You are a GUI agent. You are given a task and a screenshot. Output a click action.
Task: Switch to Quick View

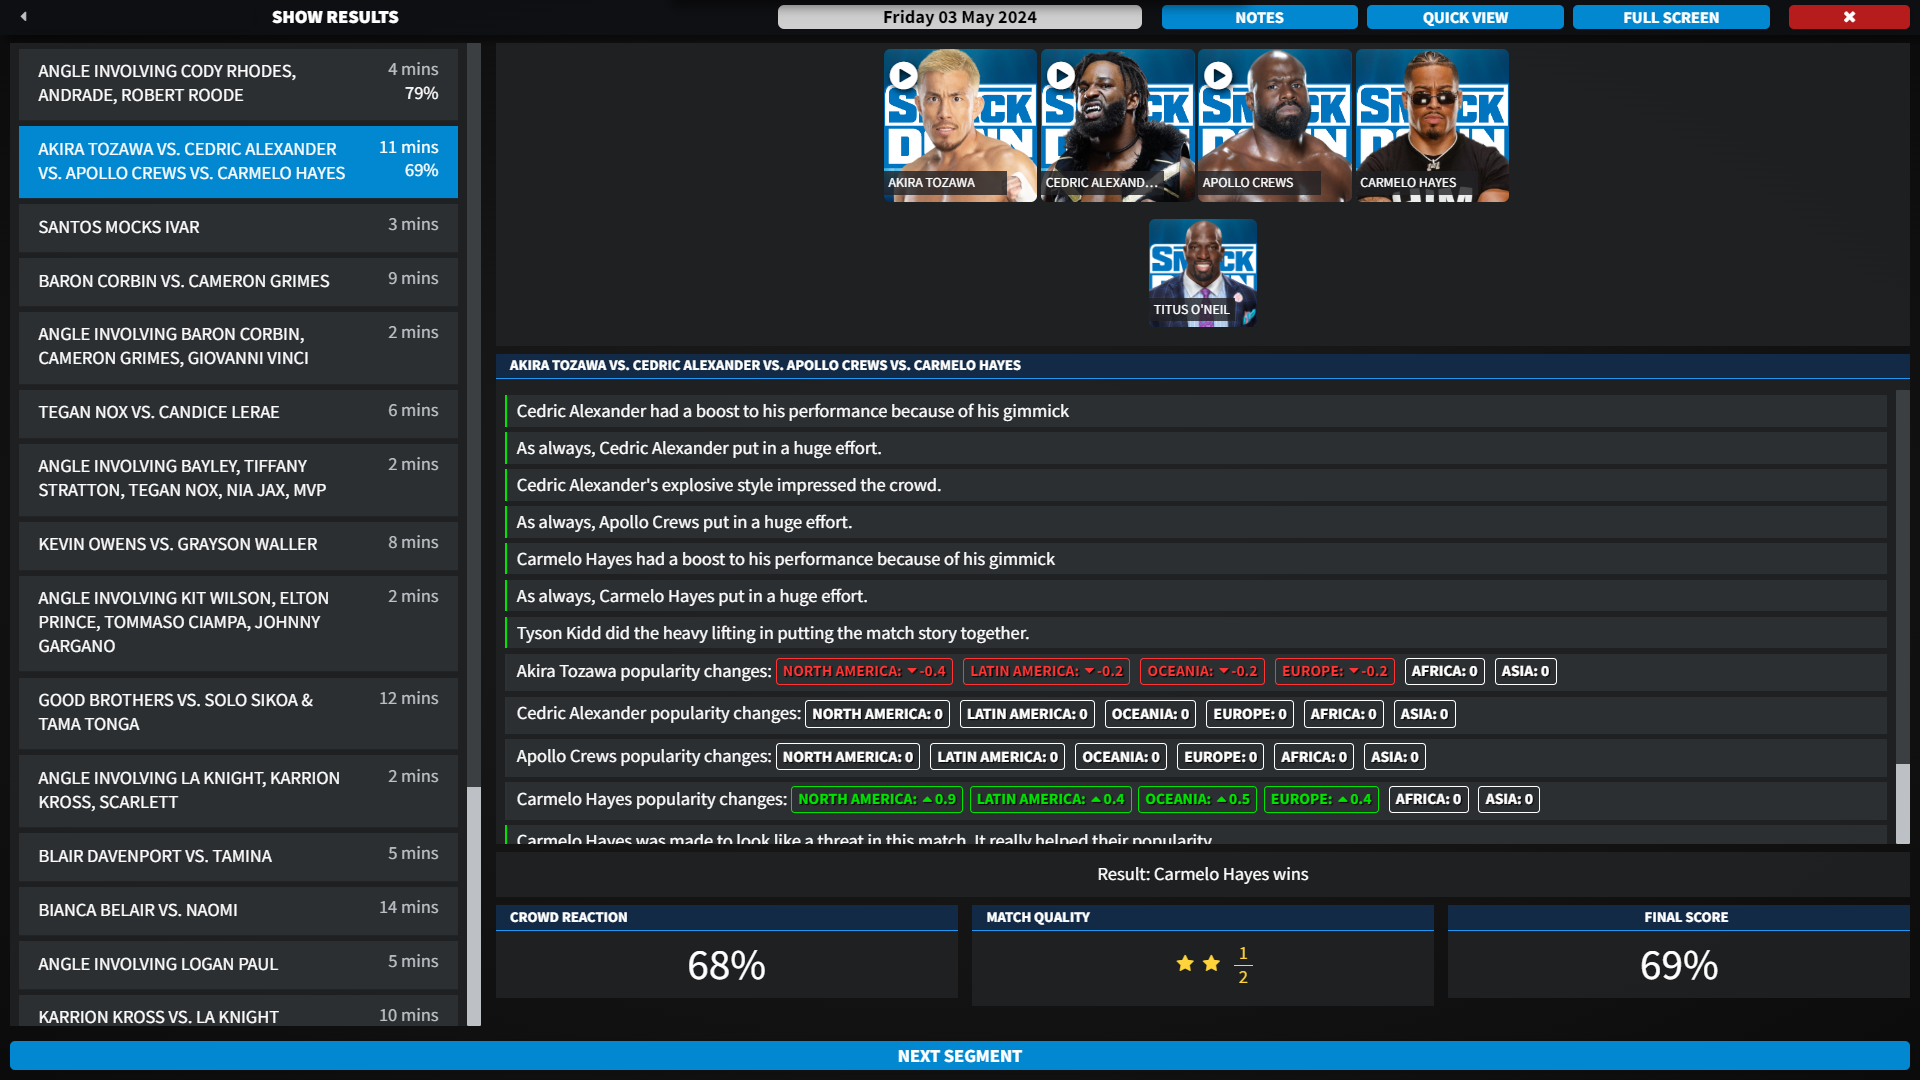tap(1465, 17)
